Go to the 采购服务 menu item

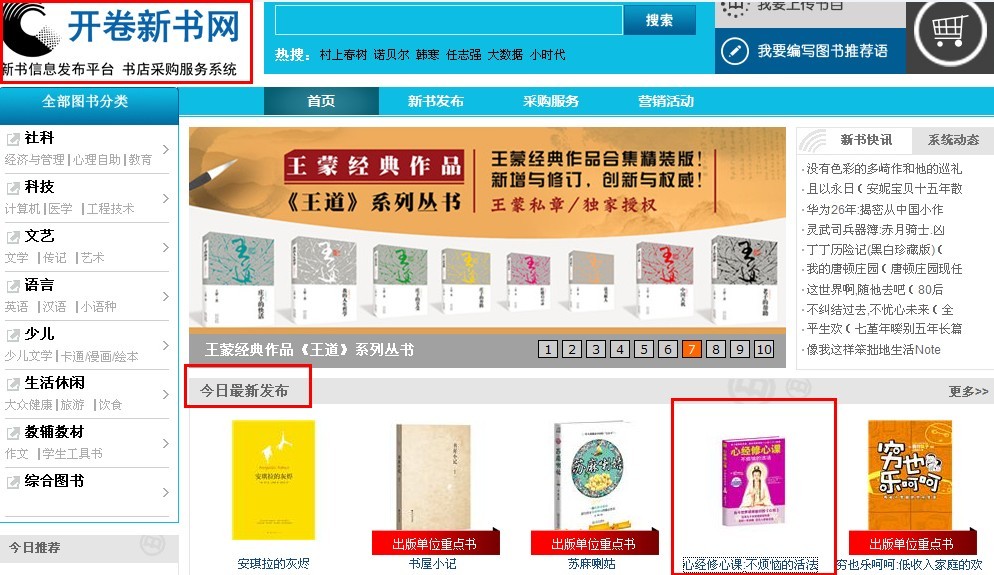(551, 101)
